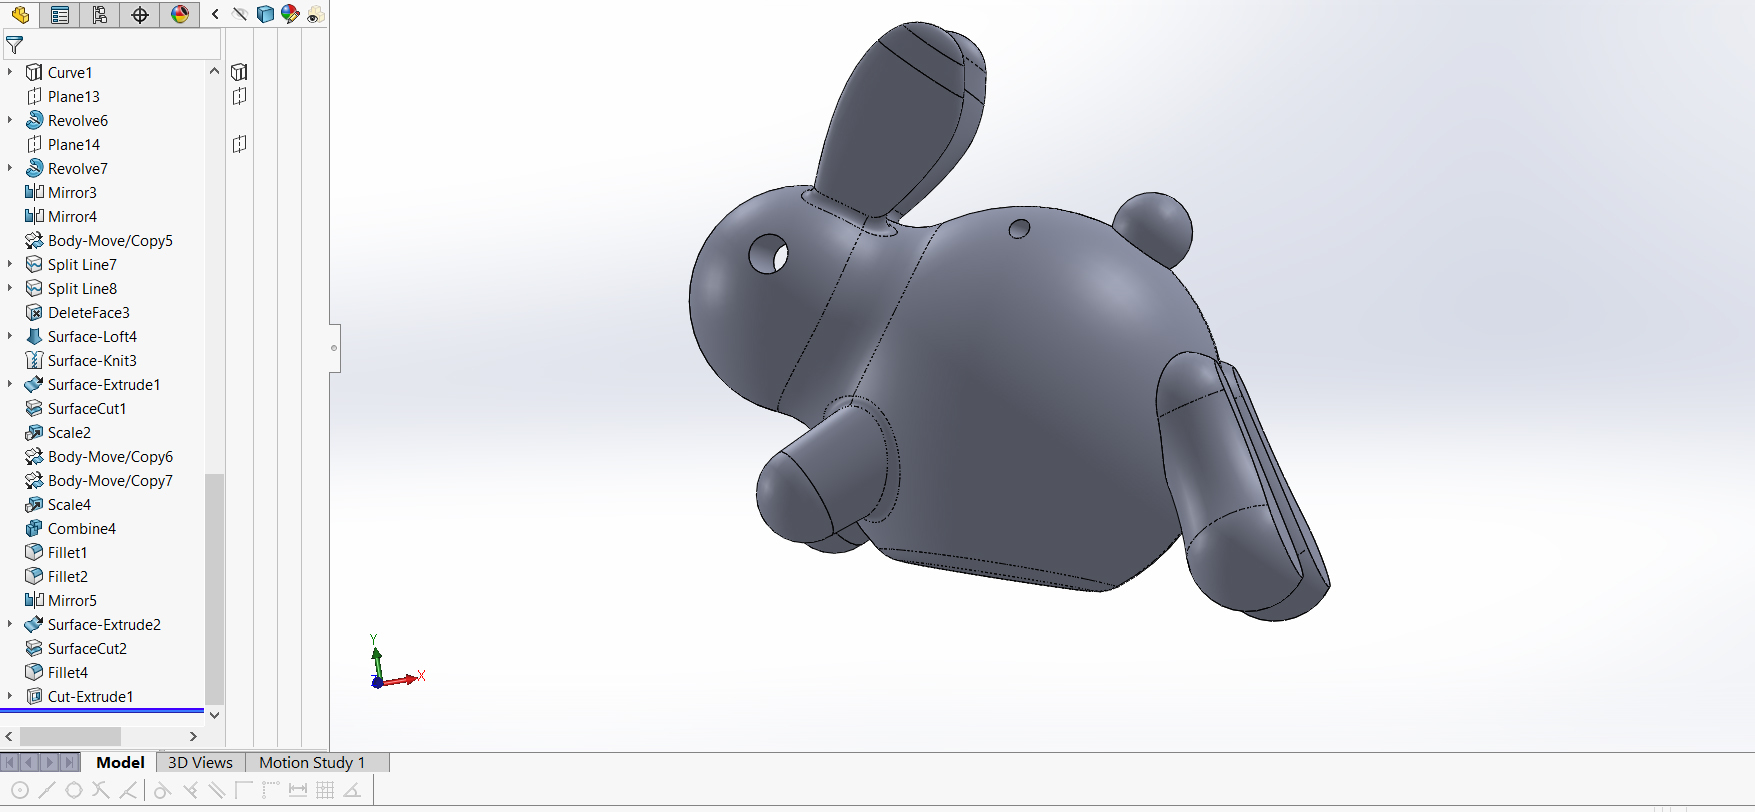Screen dimensions: 1755x812
Task: Expand the Cut-Extrude1 feature node
Action: click(10, 696)
